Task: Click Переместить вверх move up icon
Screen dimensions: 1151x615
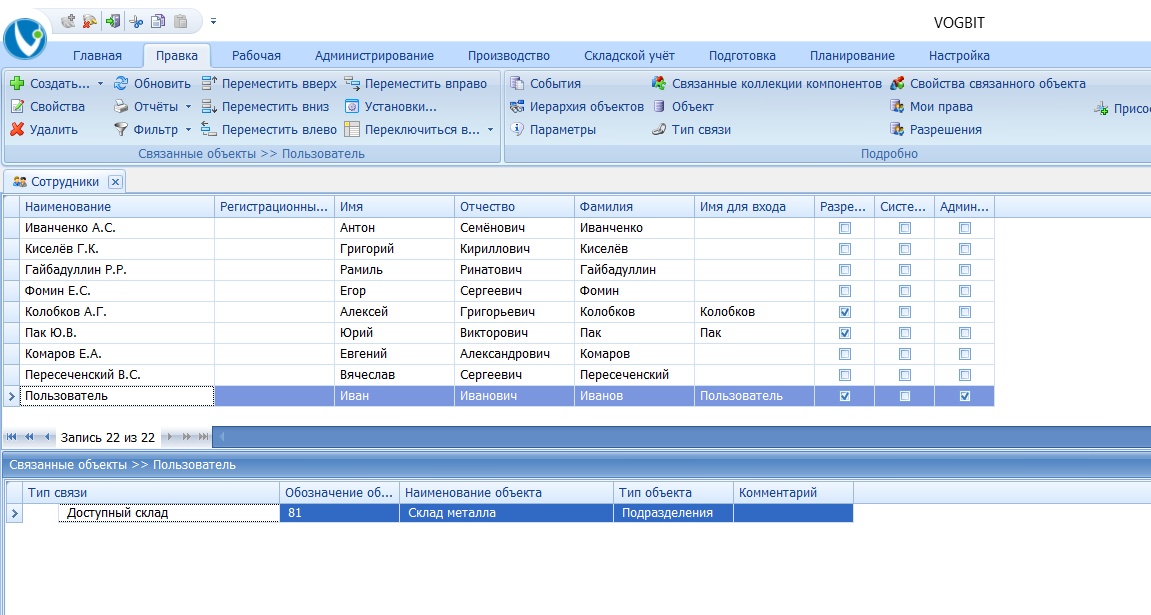Action: 209,84
